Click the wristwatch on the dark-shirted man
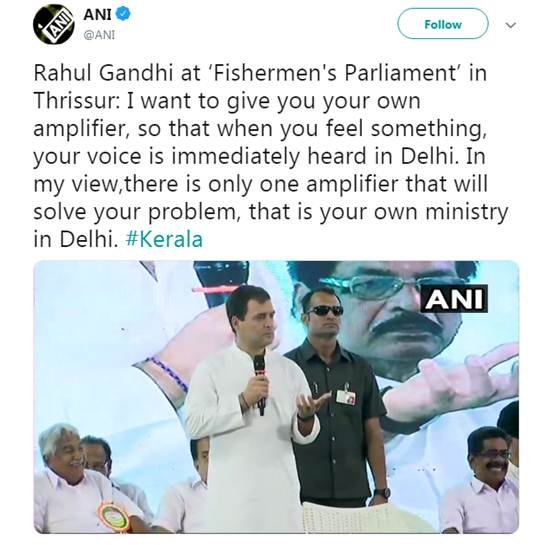 pos(382,493)
